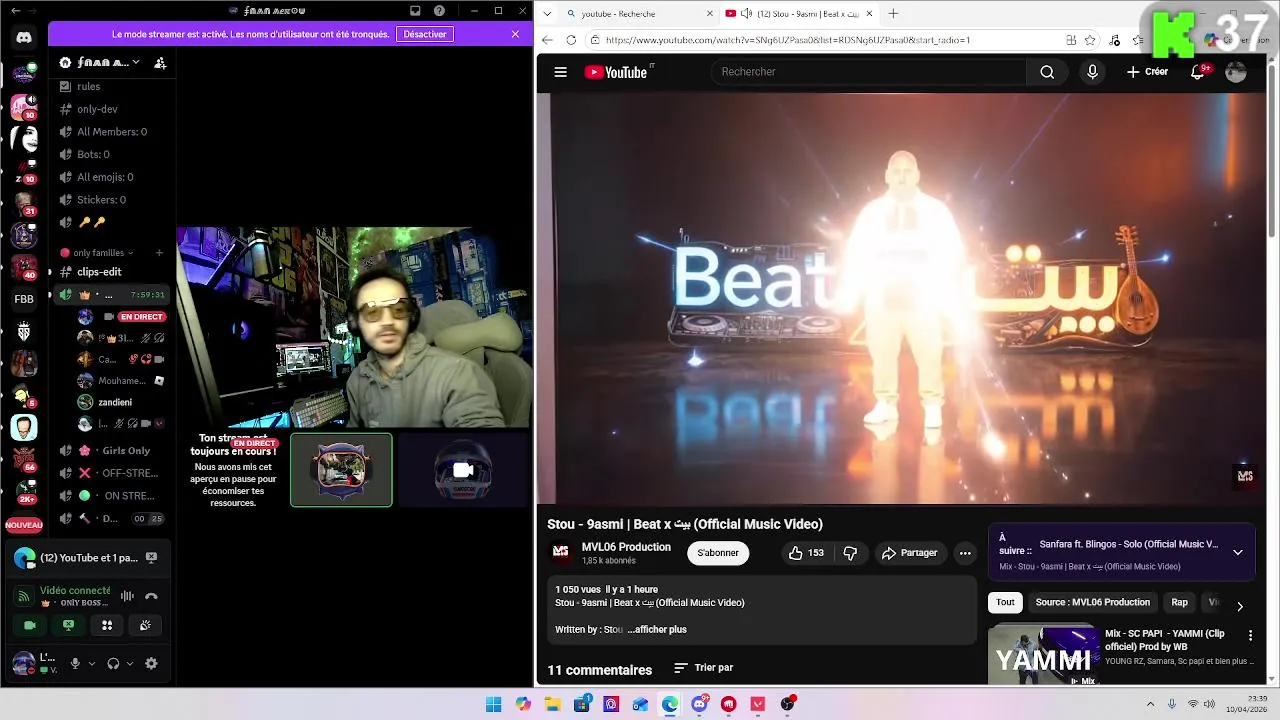Collapse the only familles category

point(98,253)
